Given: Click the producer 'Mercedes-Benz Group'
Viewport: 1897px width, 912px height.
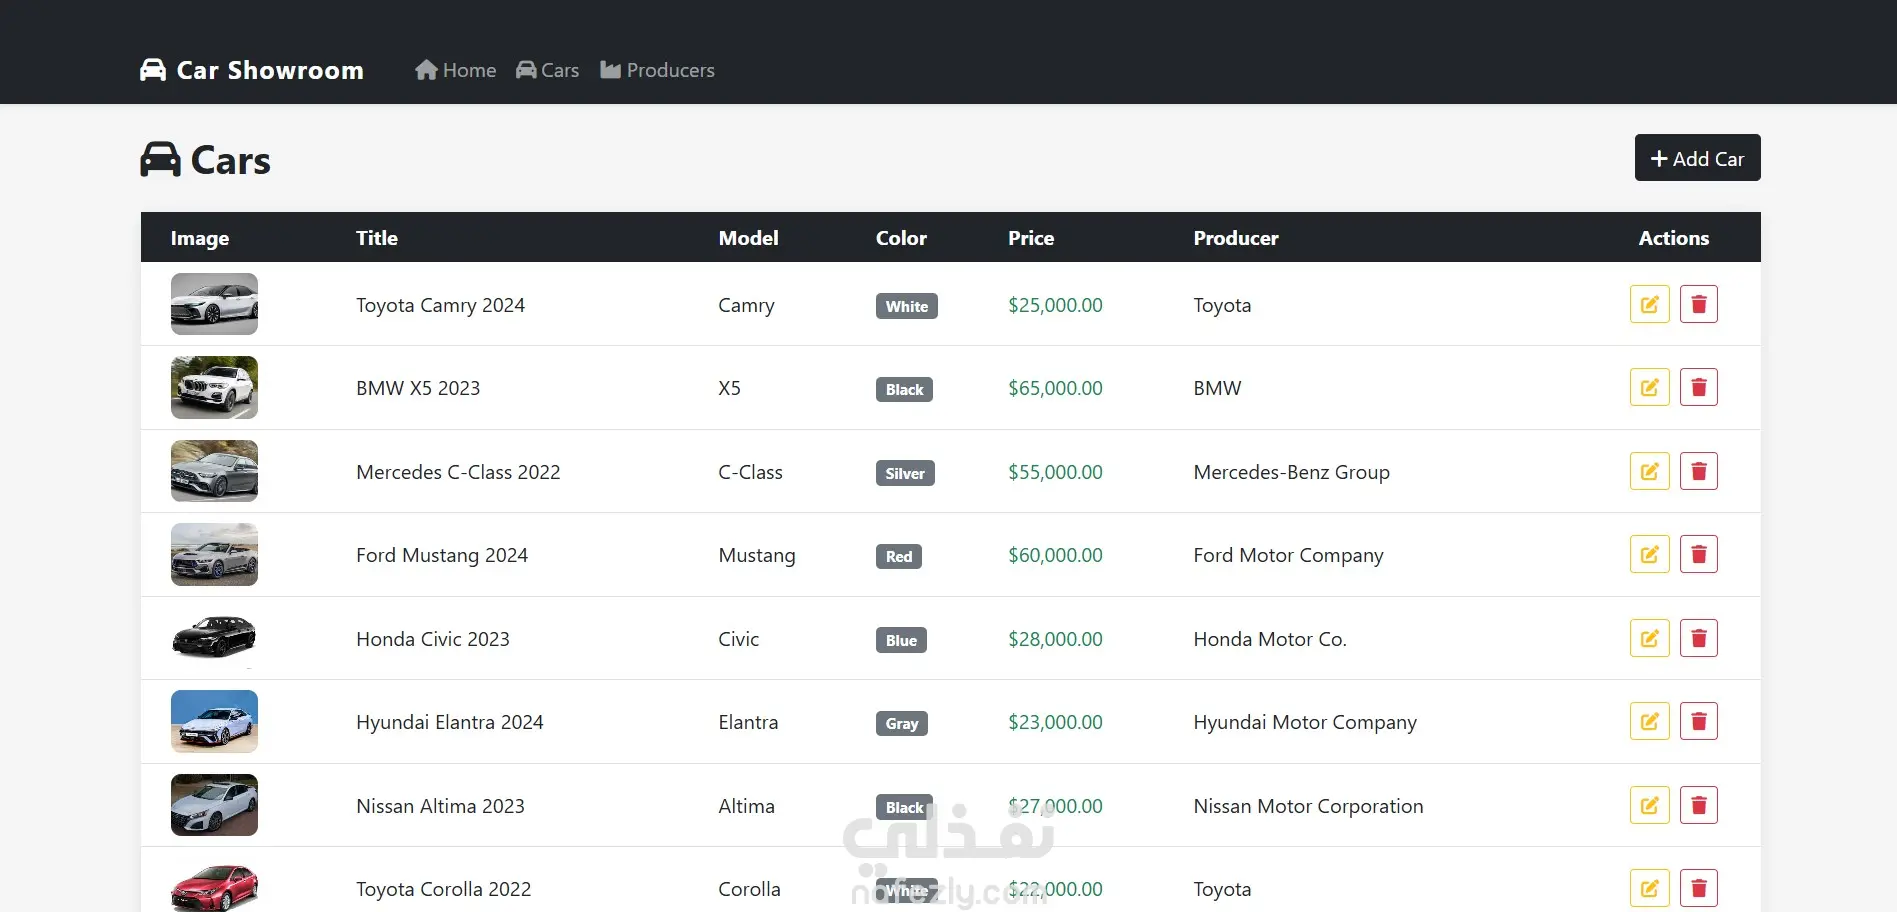Looking at the screenshot, I should 1291,472.
